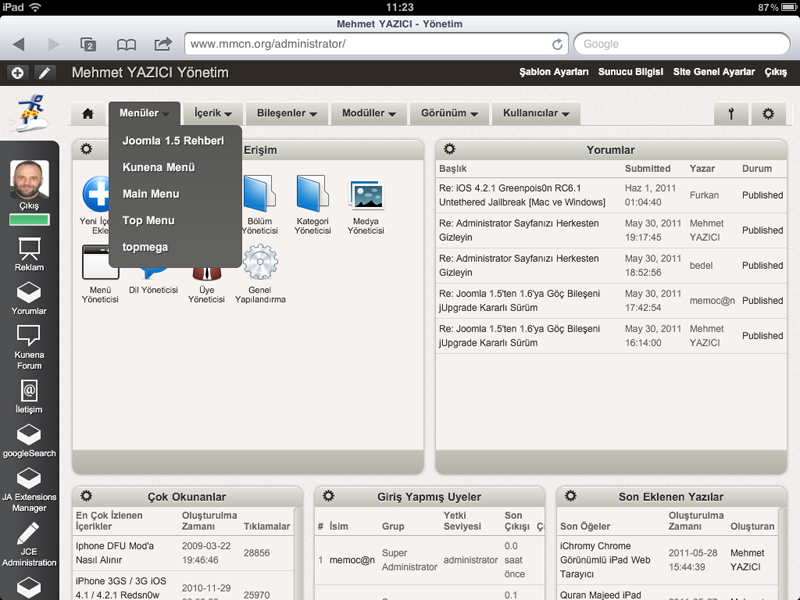Image resolution: width=800 pixels, height=600 pixels.
Task: Open the Erişim panel gear icon
Action: [x=86, y=149]
